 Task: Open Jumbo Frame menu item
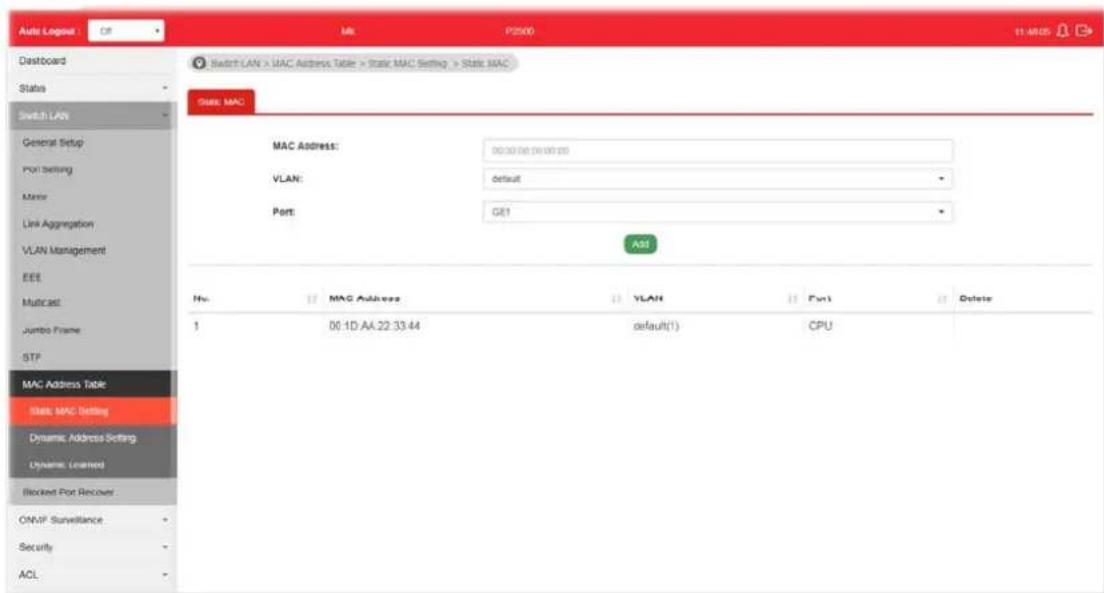[51, 330]
